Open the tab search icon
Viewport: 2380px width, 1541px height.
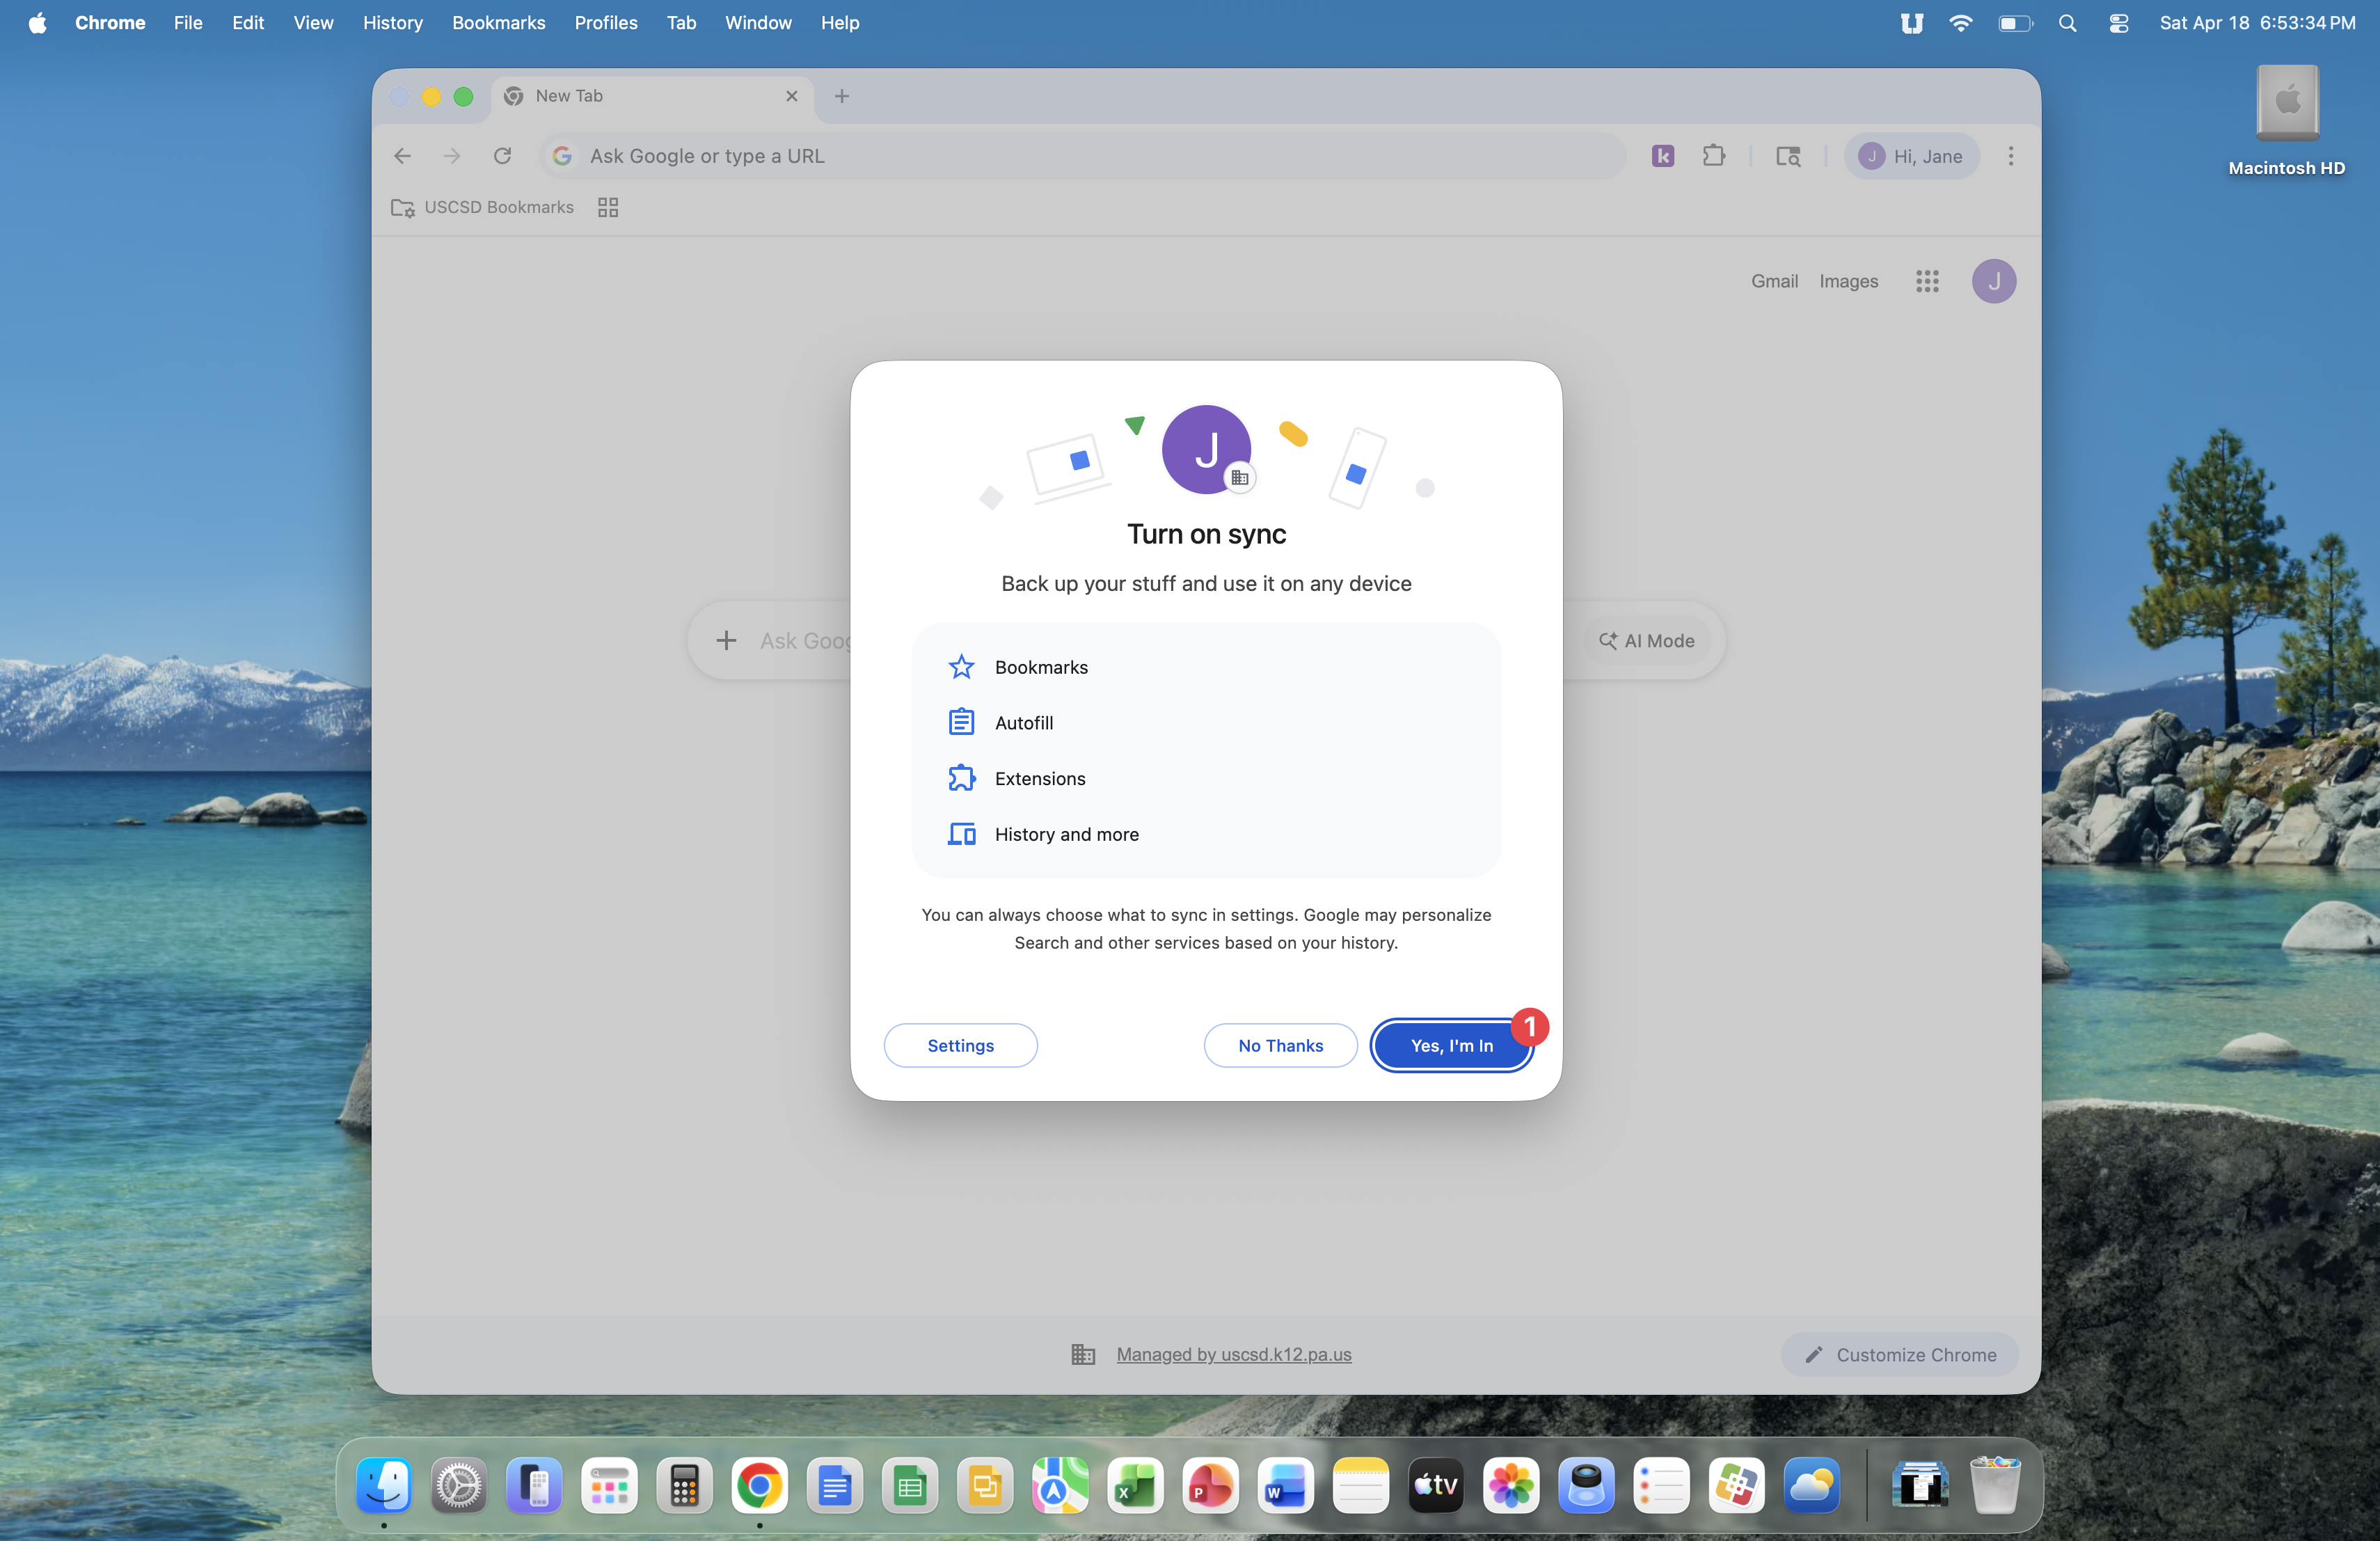tap(1788, 156)
